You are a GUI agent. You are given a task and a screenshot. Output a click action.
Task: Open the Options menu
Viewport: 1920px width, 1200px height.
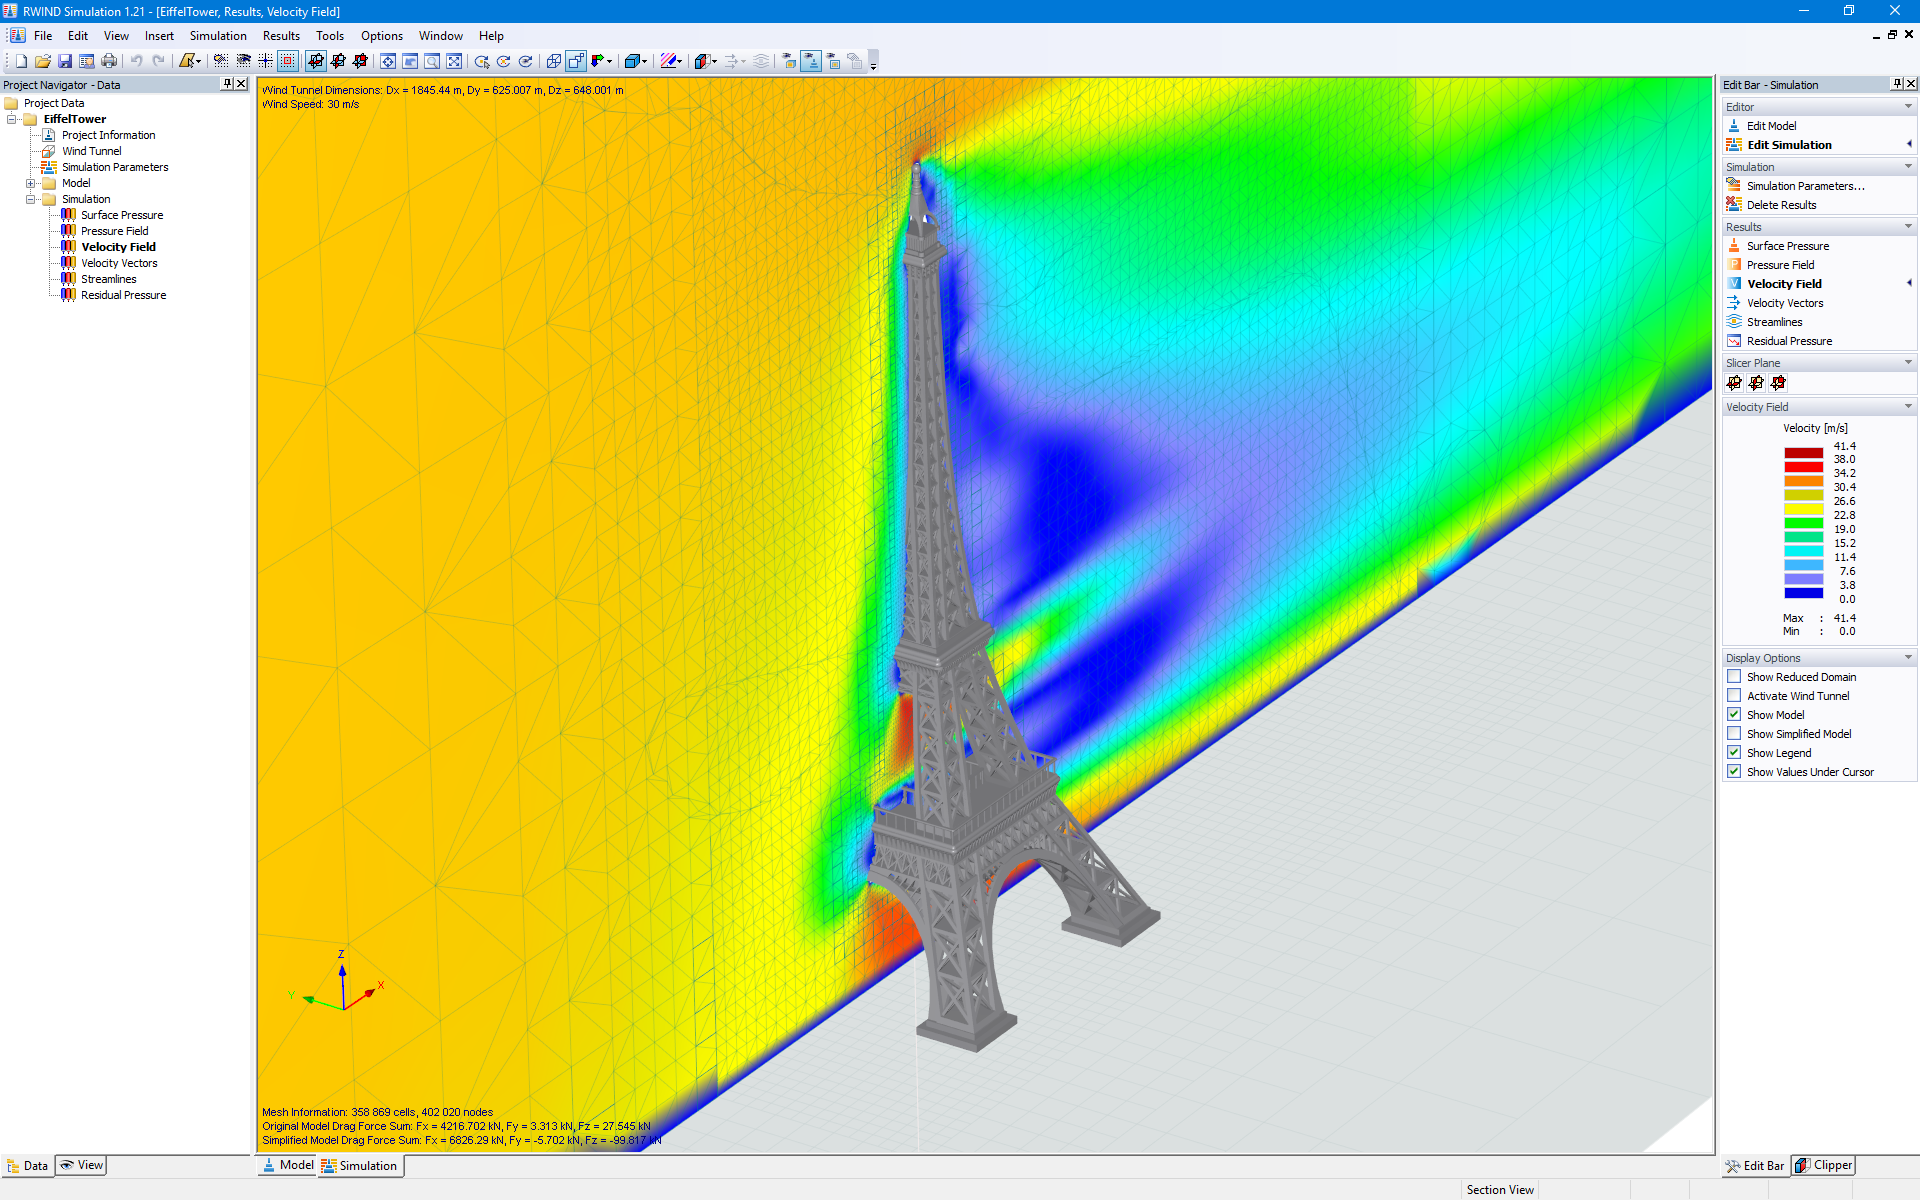click(382, 36)
